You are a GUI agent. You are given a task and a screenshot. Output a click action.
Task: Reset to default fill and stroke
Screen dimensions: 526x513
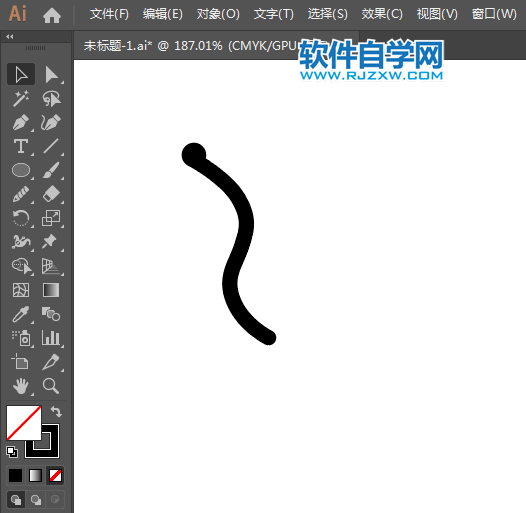(12, 452)
